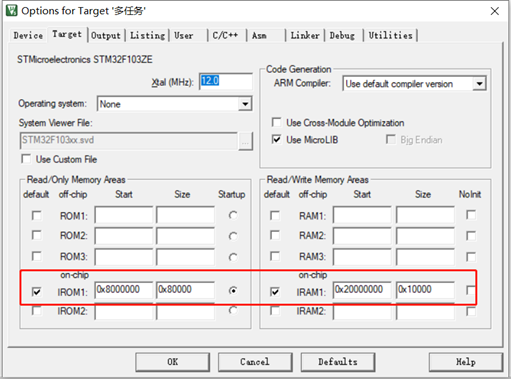The width and height of the screenshot is (511, 379).
Task: Check the ROM1 default checkbox
Action: [x=36, y=215]
